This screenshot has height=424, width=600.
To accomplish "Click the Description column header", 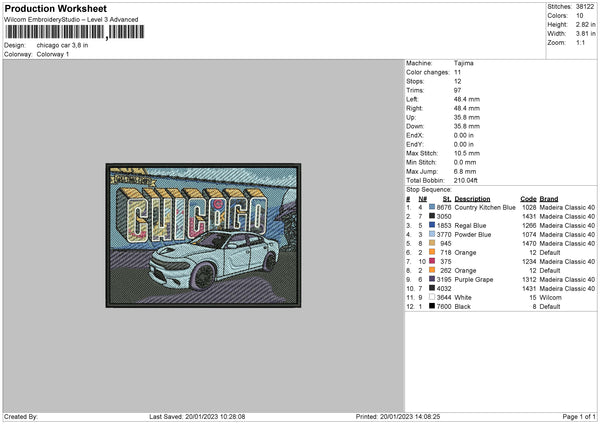I will pos(472,199).
